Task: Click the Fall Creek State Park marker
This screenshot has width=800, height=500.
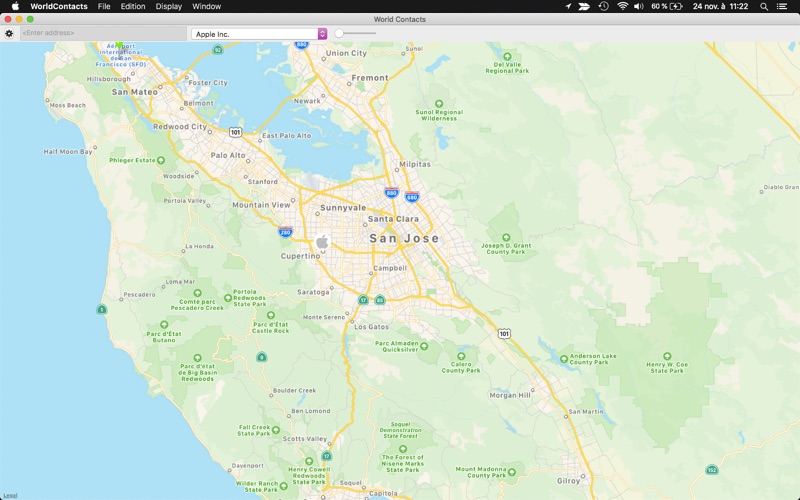Action: pyautogui.click(x=276, y=430)
